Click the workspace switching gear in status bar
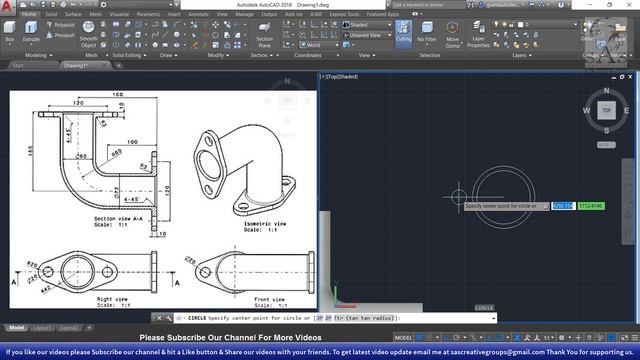640x360 pixels. click(x=562, y=338)
